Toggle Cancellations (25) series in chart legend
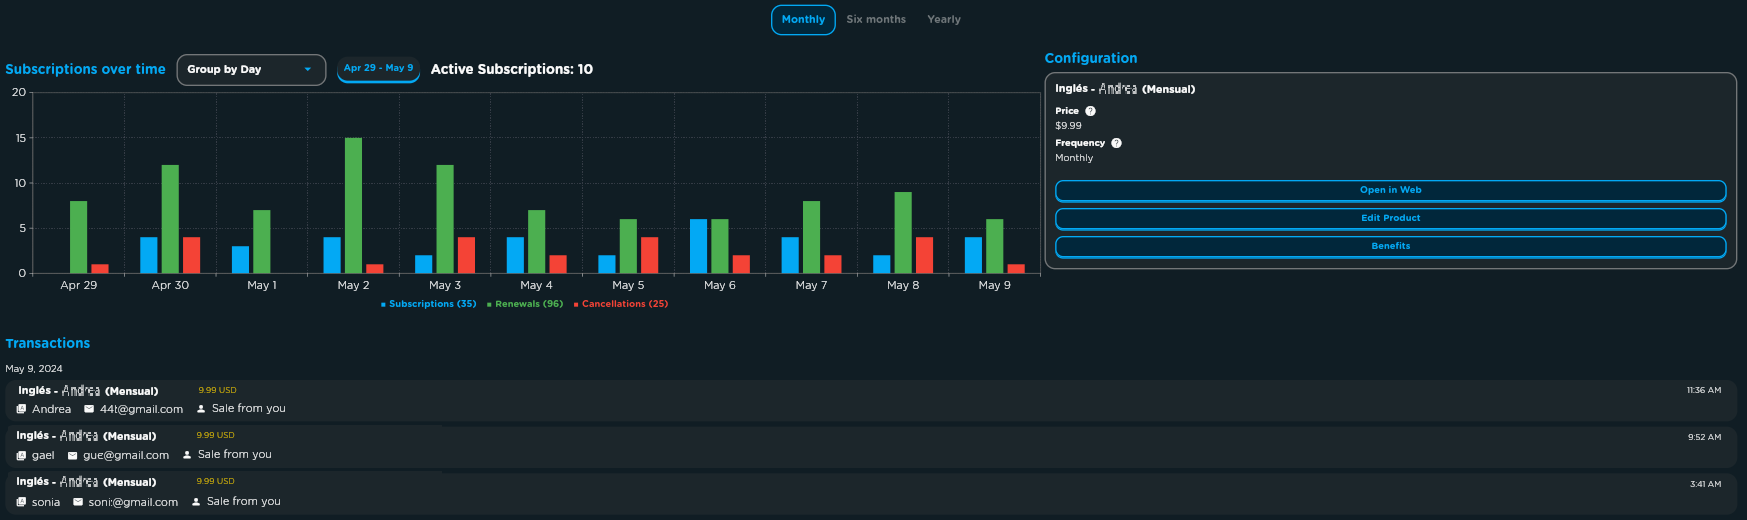 621,304
